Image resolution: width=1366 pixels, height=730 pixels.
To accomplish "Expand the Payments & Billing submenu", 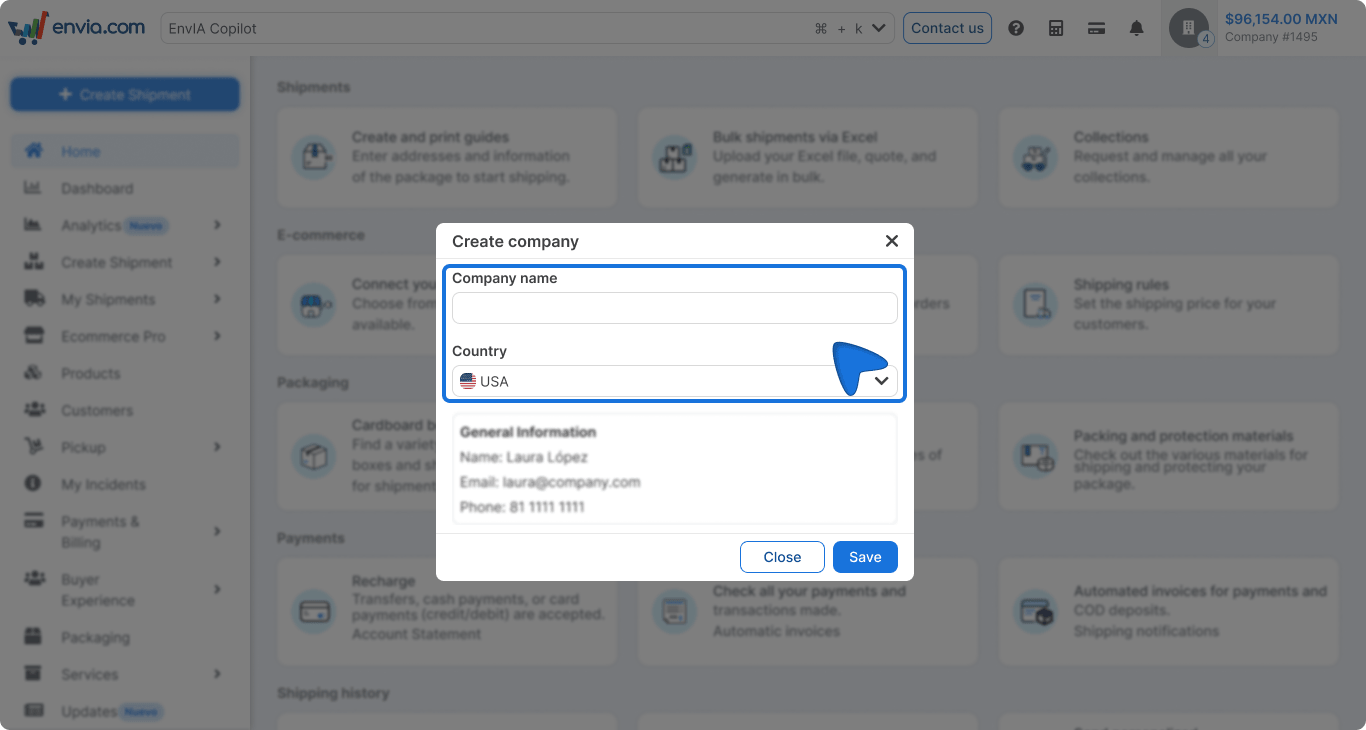I will [217, 532].
